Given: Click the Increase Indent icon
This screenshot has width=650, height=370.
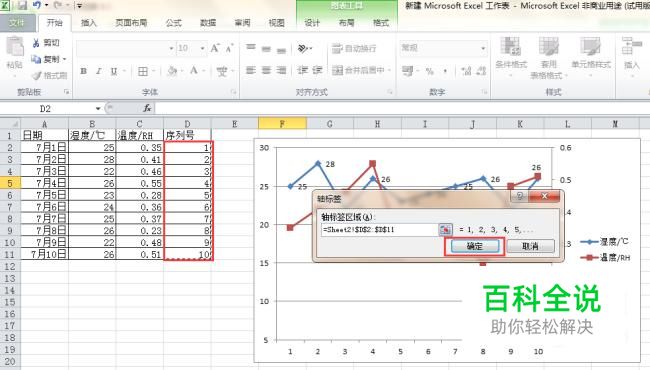Looking at the screenshot, I should point(317,70).
